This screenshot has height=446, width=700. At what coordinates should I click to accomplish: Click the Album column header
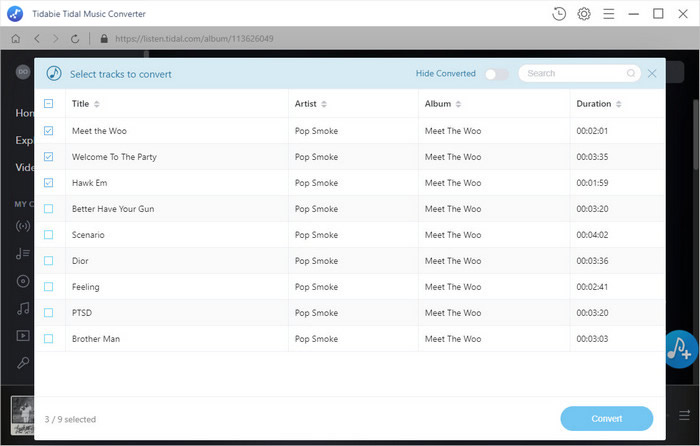pos(438,104)
